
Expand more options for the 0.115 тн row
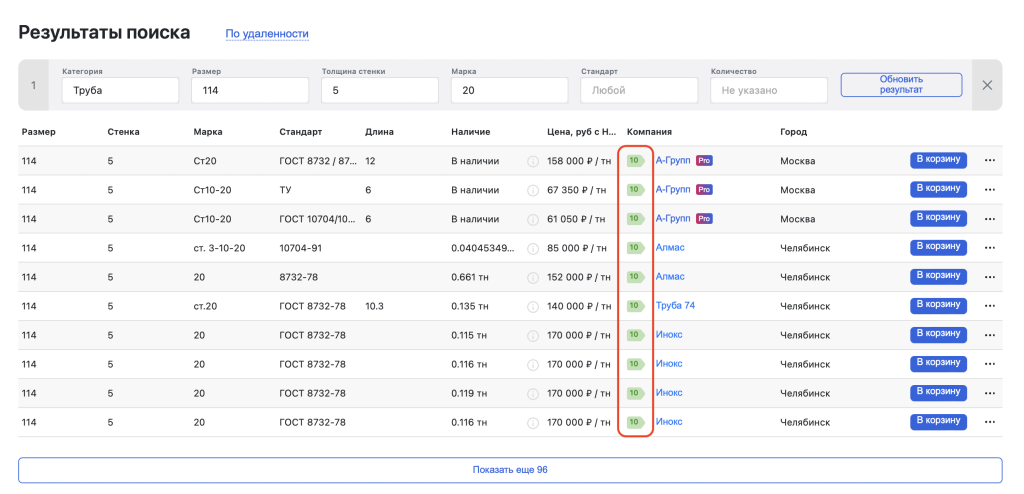[x=990, y=335]
